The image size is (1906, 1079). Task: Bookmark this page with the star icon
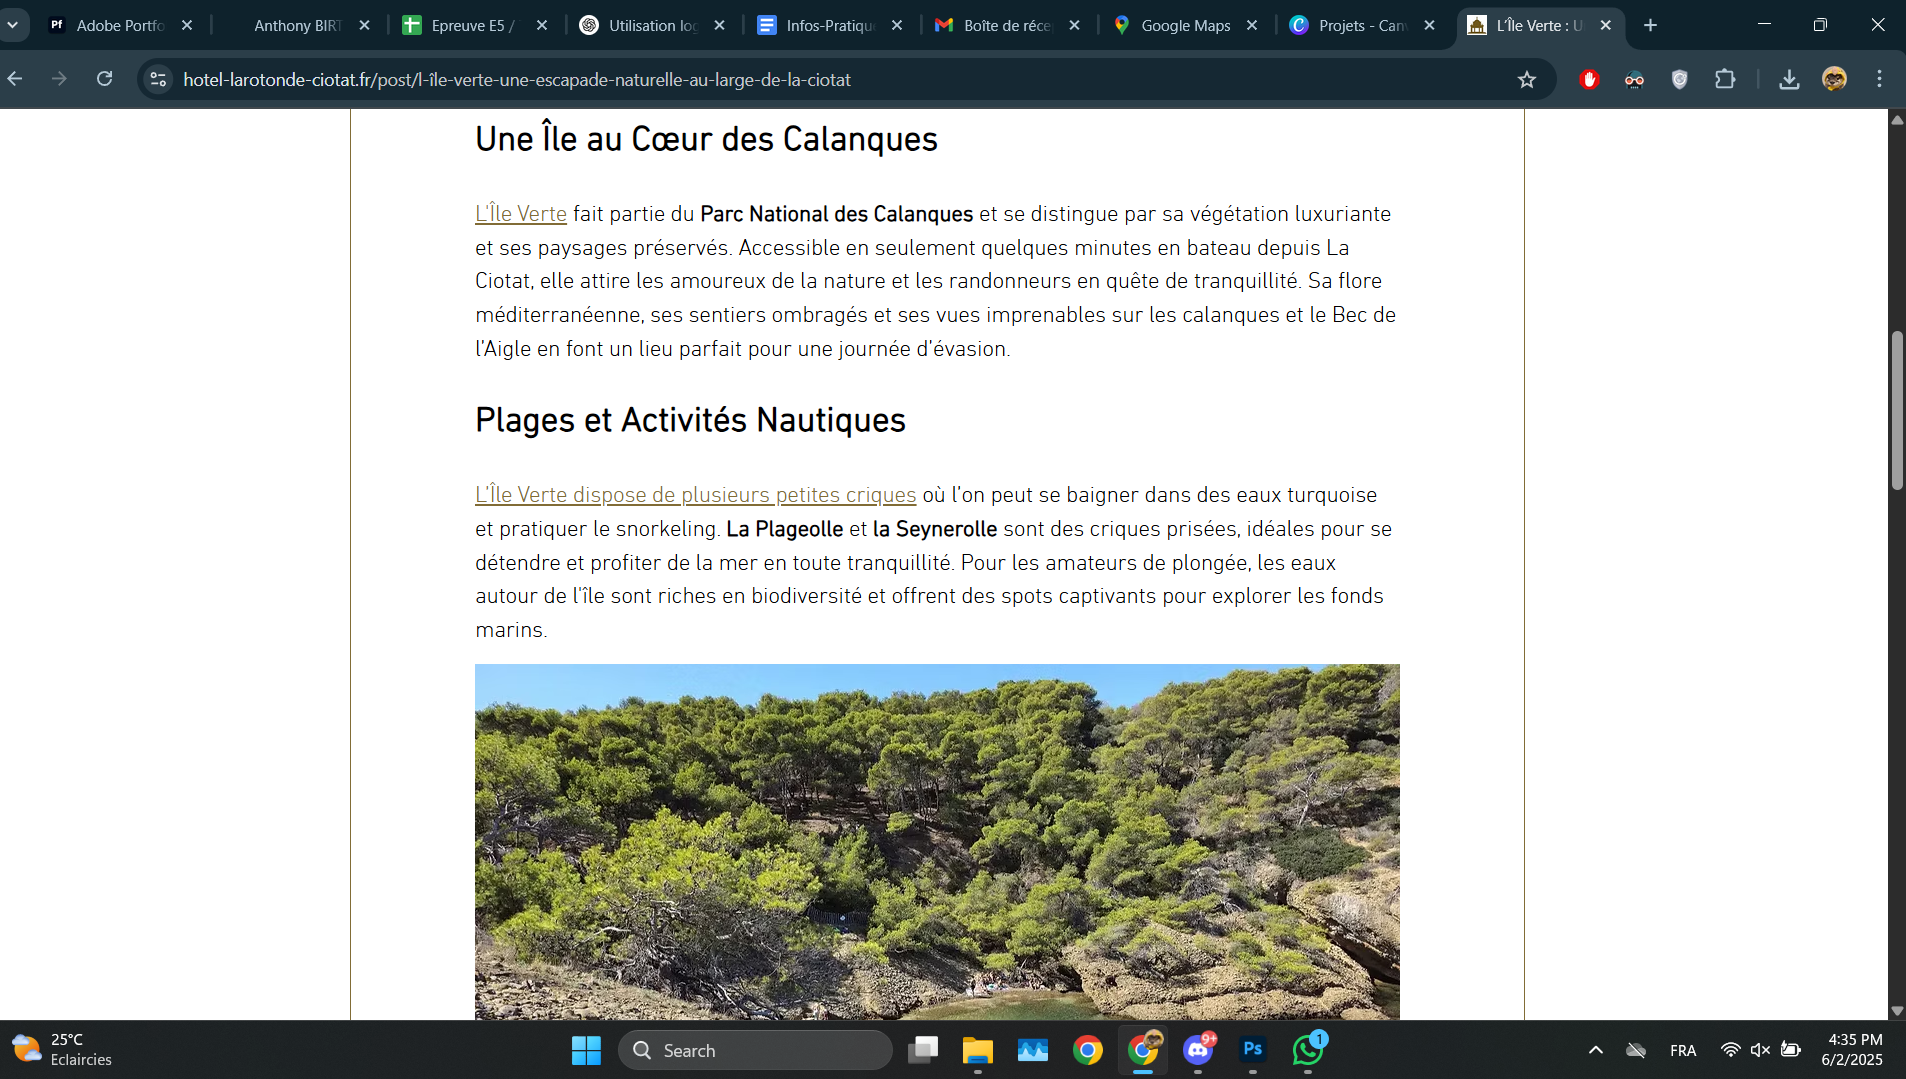click(1526, 80)
